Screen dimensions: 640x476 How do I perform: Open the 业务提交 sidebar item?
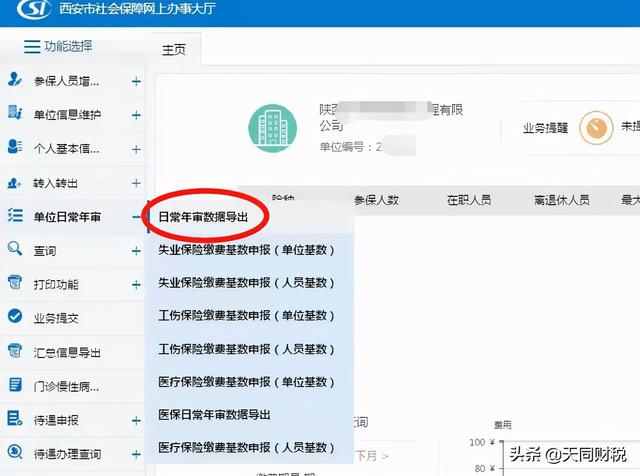(x=73, y=318)
